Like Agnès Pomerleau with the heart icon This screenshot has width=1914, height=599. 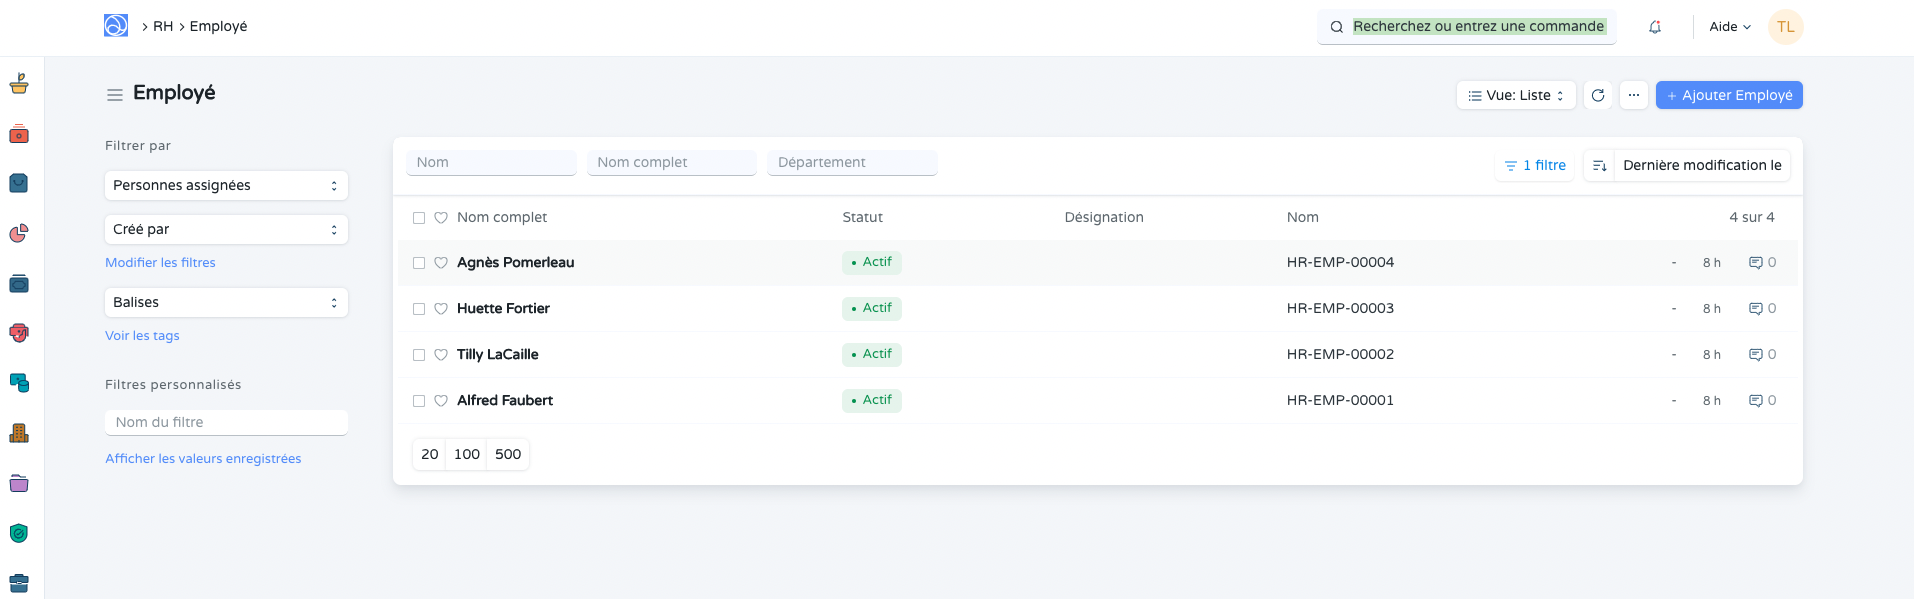tap(441, 263)
